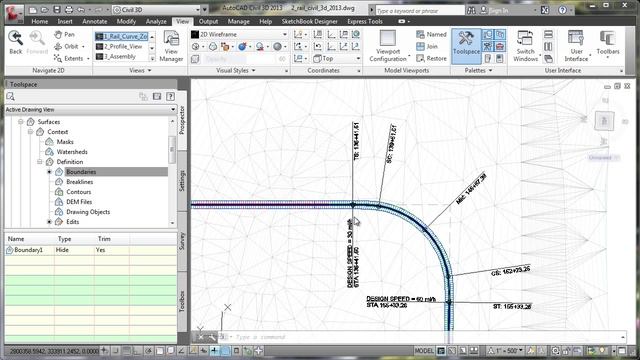Click the Open file icon
Screen dimensions: 640x360
44,9
